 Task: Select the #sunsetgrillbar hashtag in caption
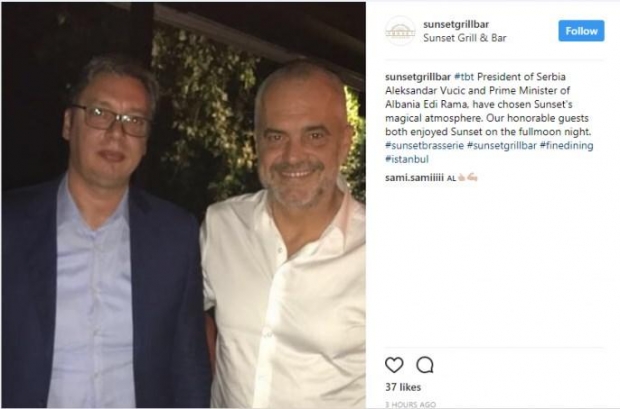point(504,145)
